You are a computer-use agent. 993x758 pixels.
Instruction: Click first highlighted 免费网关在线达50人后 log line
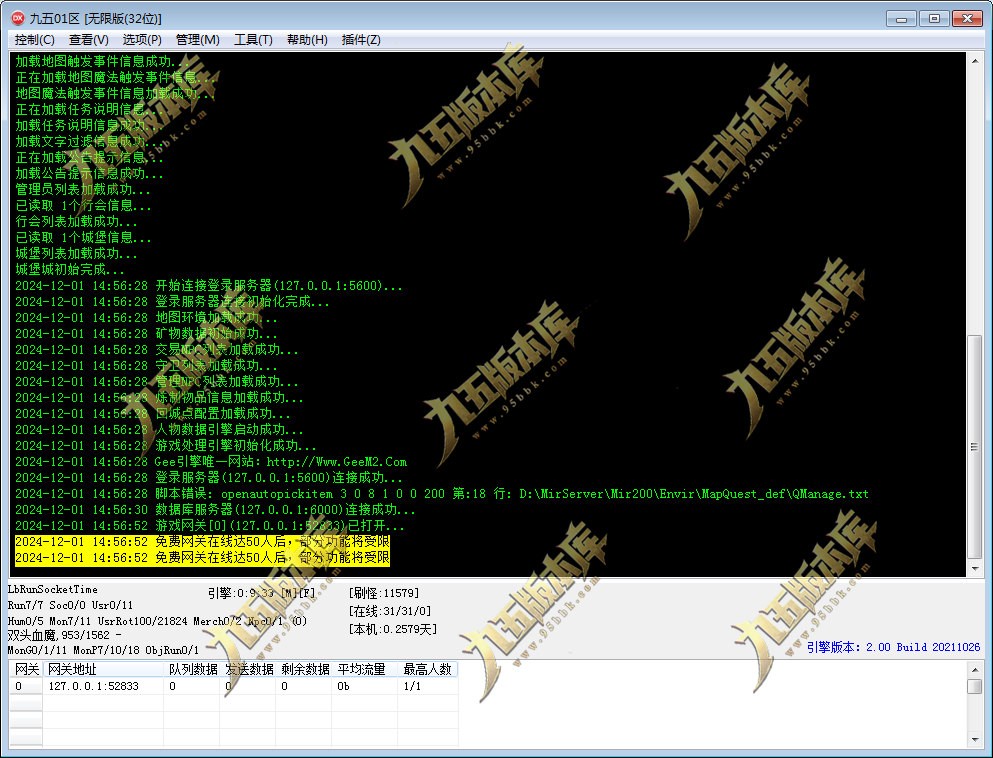[202, 542]
